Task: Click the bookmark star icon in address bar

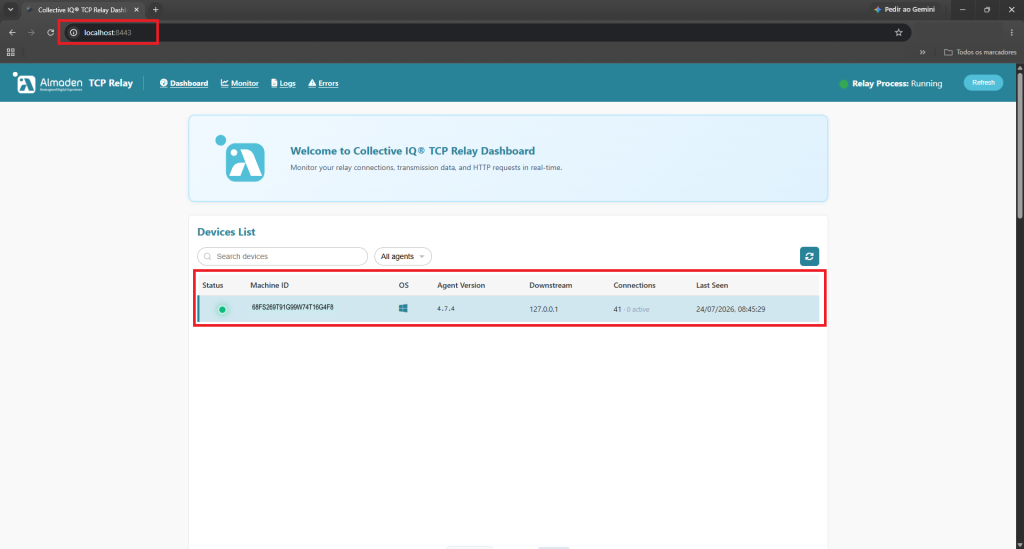Action: 899,33
